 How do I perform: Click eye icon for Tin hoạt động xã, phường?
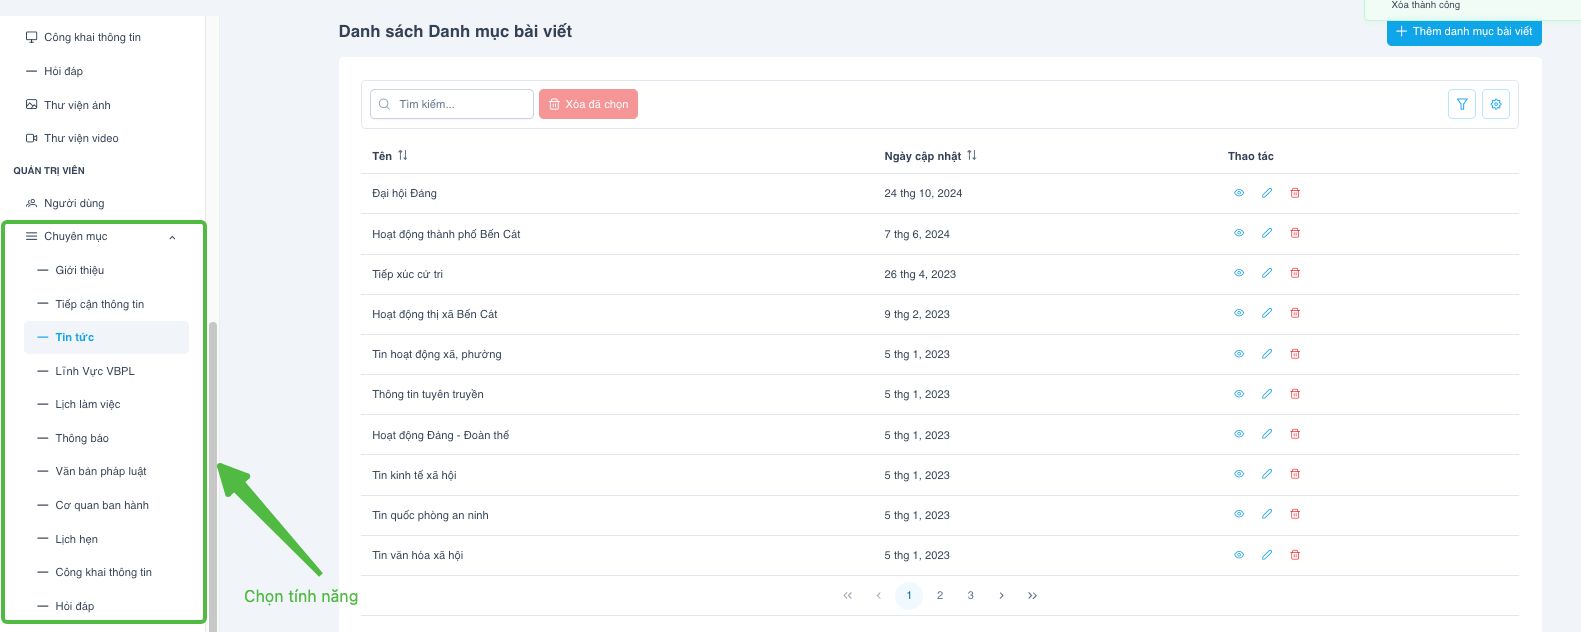[x=1239, y=354]
